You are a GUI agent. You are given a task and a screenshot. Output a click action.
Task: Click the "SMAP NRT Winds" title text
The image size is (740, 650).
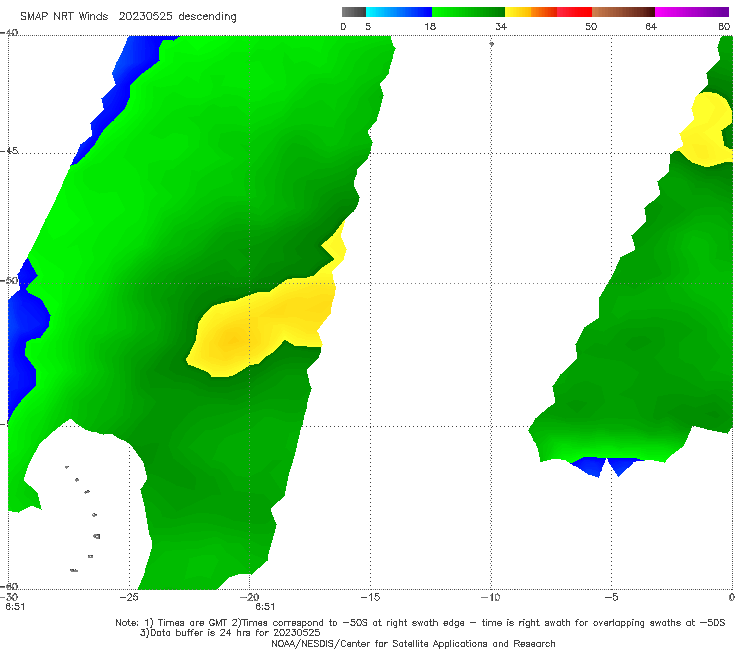64,16
